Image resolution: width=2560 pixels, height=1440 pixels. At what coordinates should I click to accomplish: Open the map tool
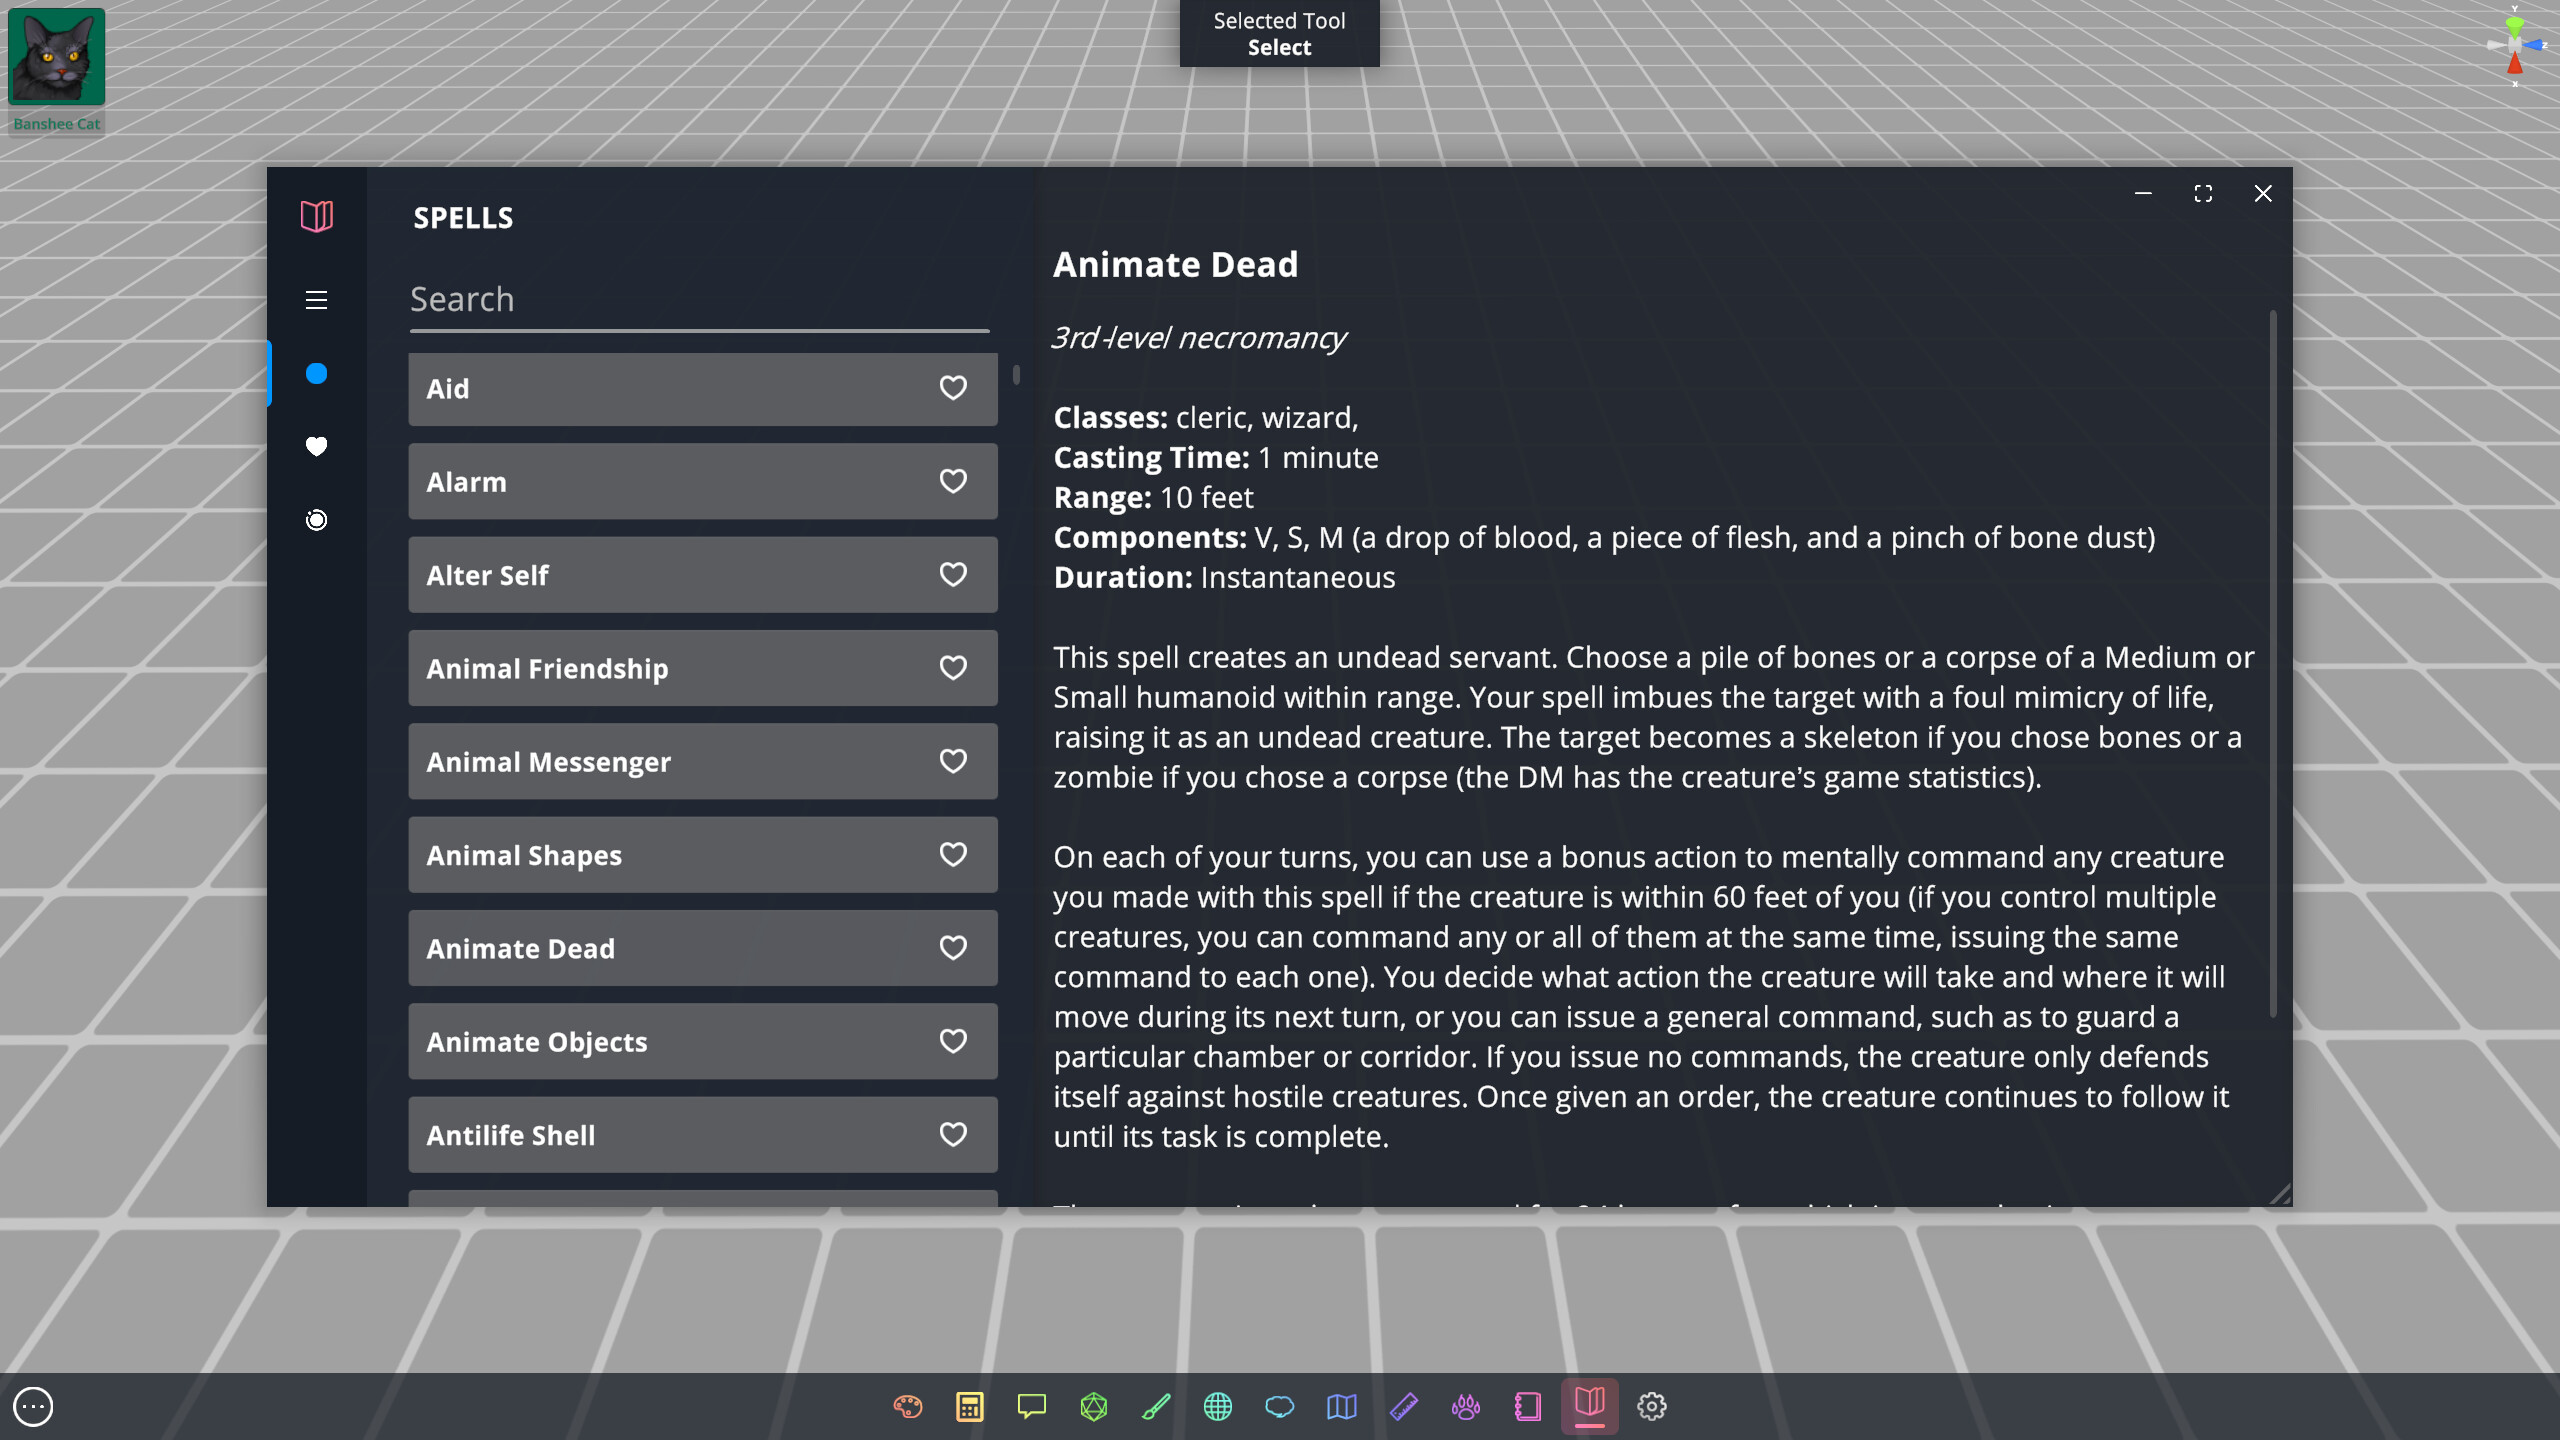pos(1342,1405)
